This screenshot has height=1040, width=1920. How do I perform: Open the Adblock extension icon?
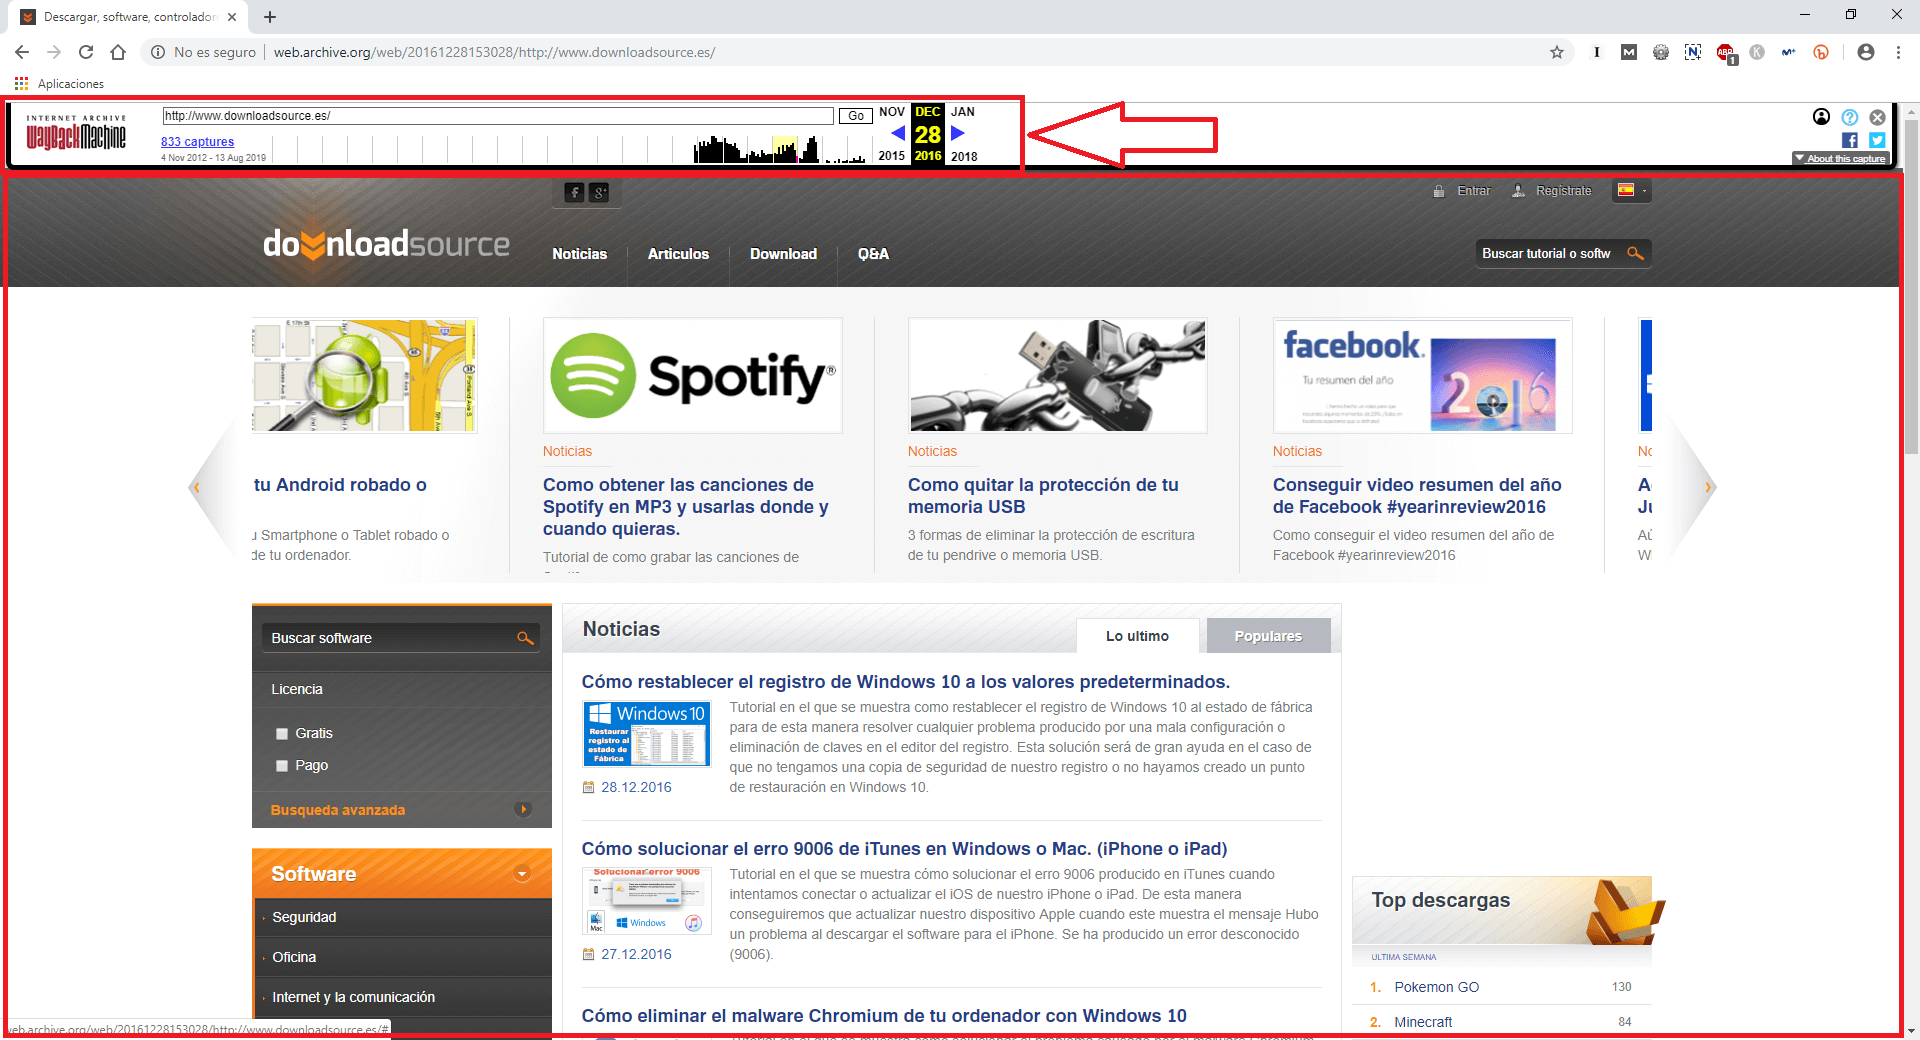(1726, 52)
